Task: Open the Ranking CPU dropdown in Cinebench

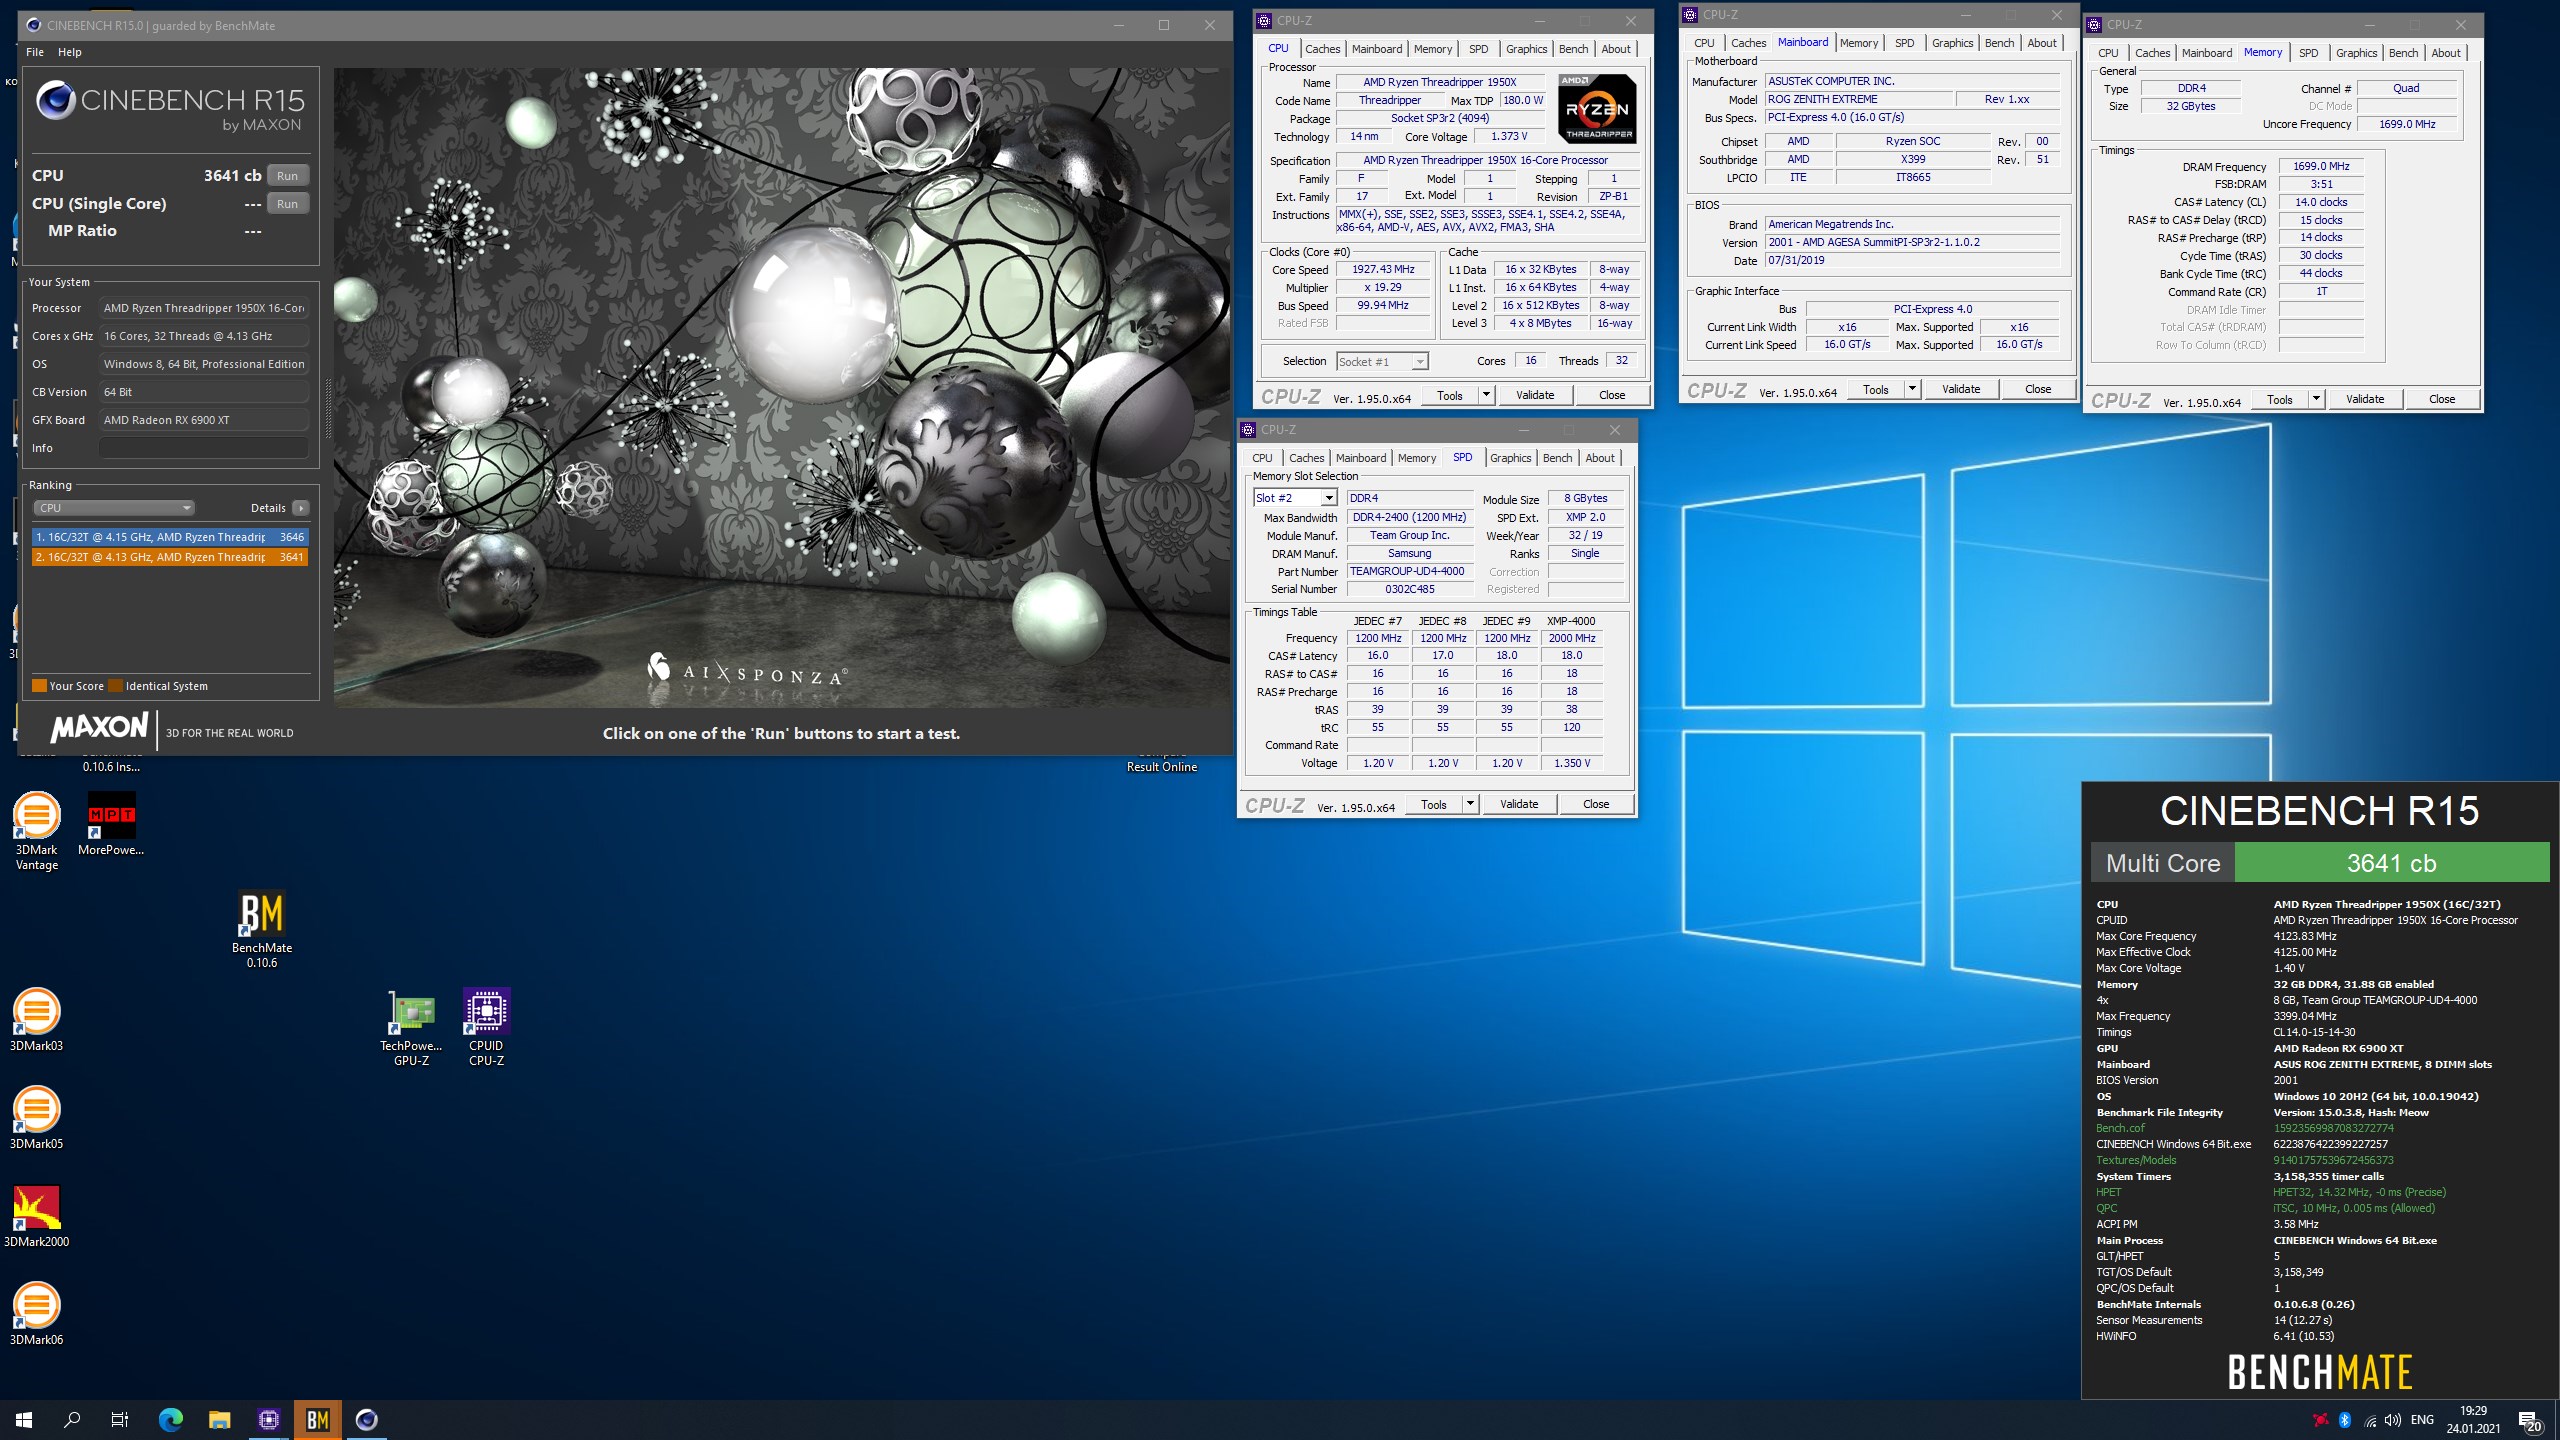Action: 113,508
